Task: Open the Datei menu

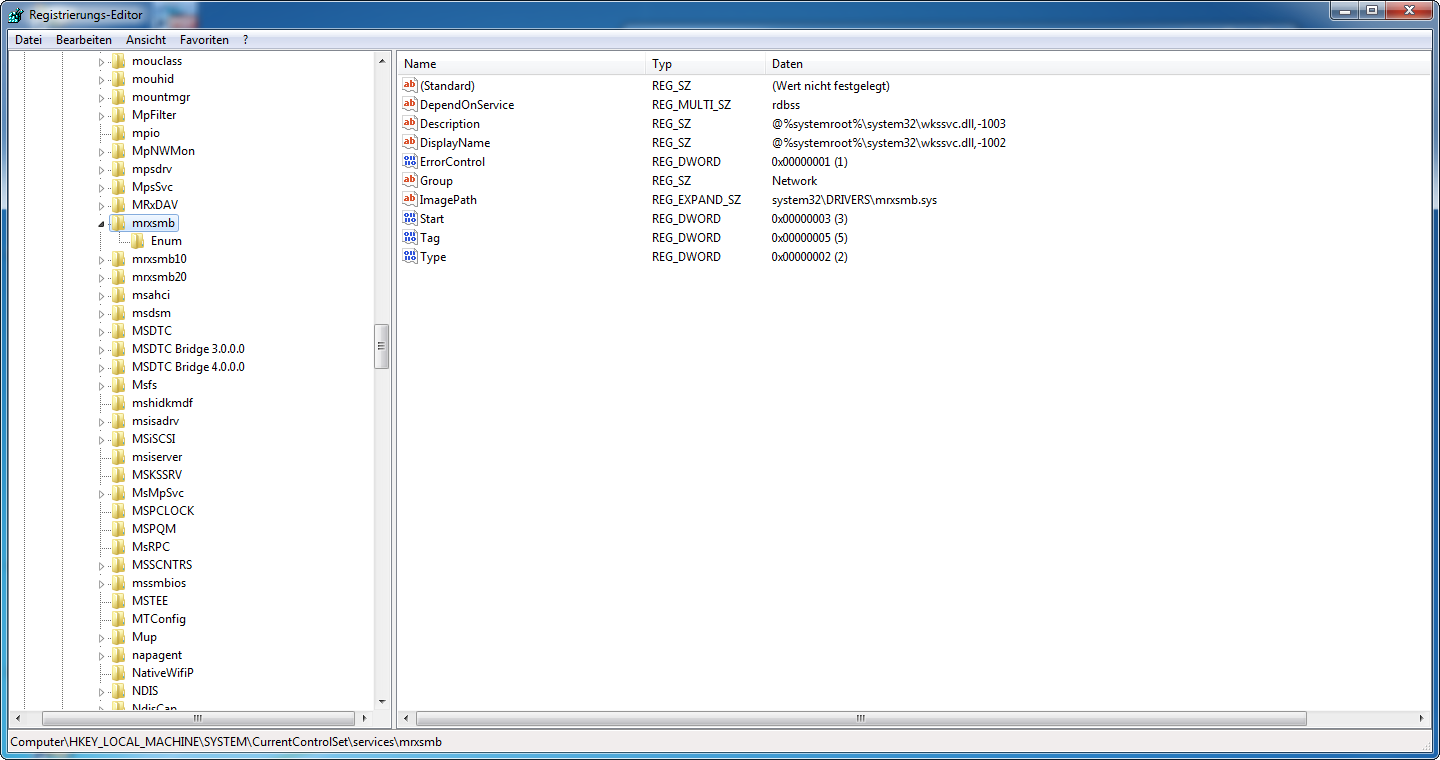Action: 28,40
